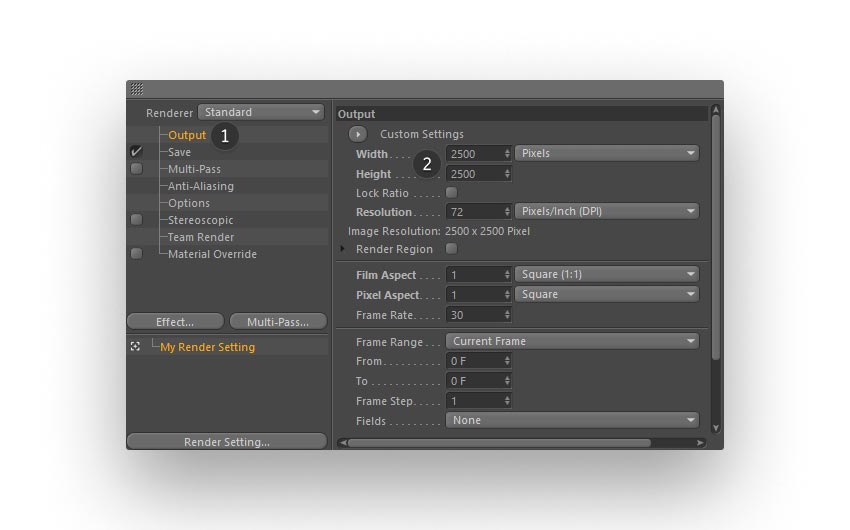
Task: Check the Render Region checkbox
Action: (x=451, y=248)
